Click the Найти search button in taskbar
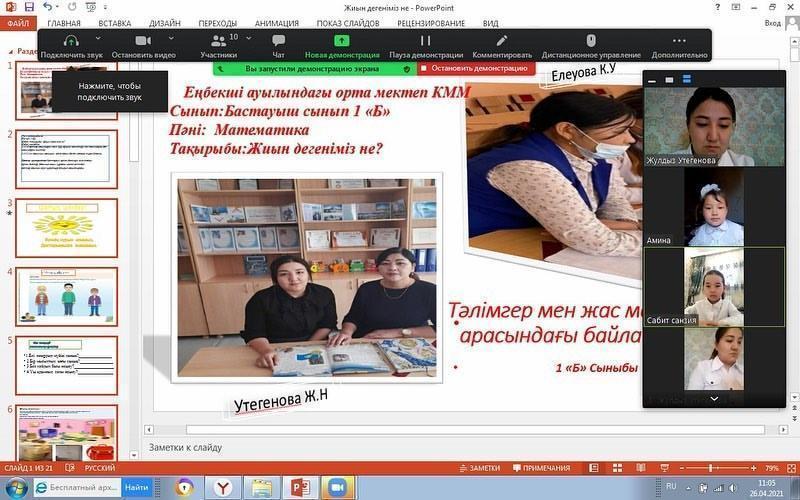The image size is (800, 500). click(x=137, y=487)
